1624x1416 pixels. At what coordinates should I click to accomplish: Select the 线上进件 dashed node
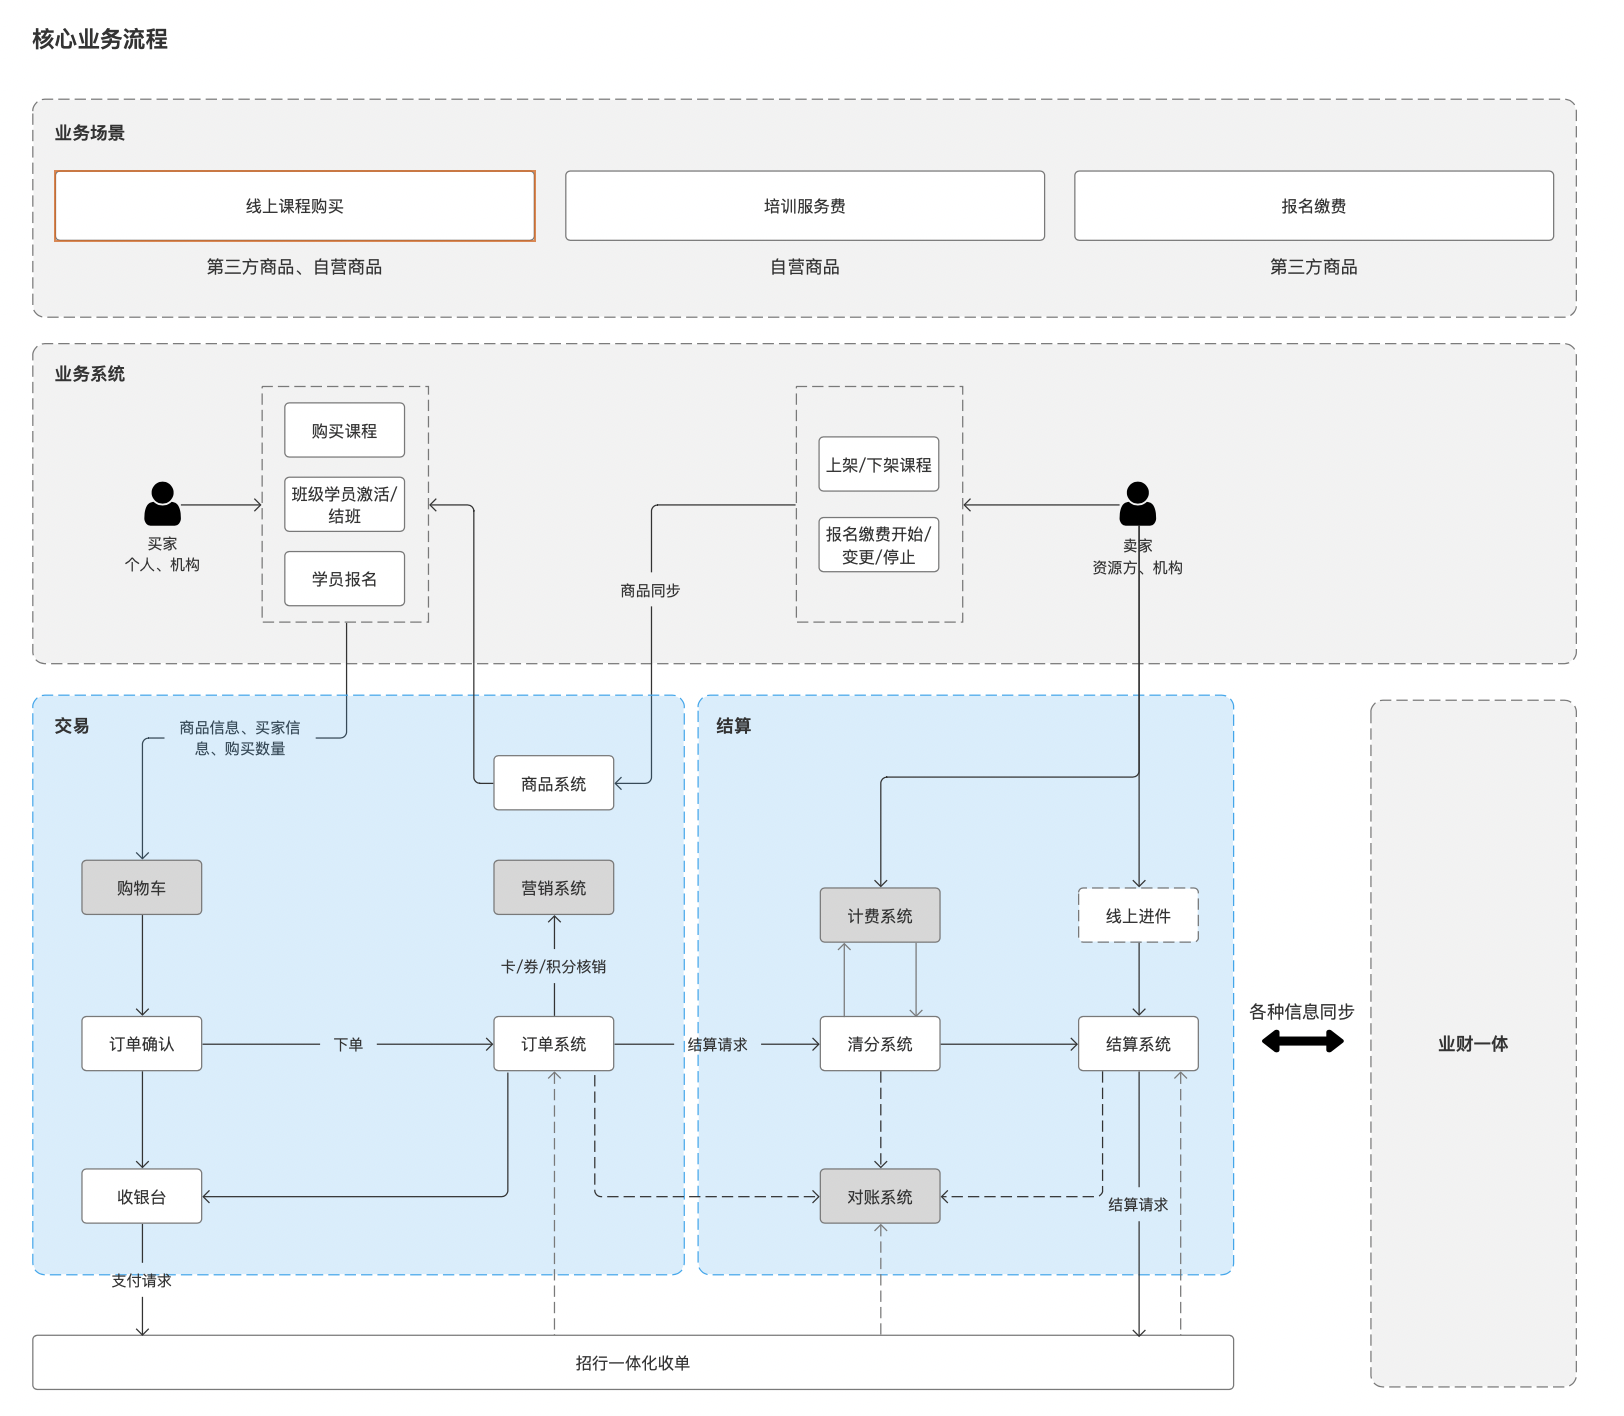coord(1138,915)
